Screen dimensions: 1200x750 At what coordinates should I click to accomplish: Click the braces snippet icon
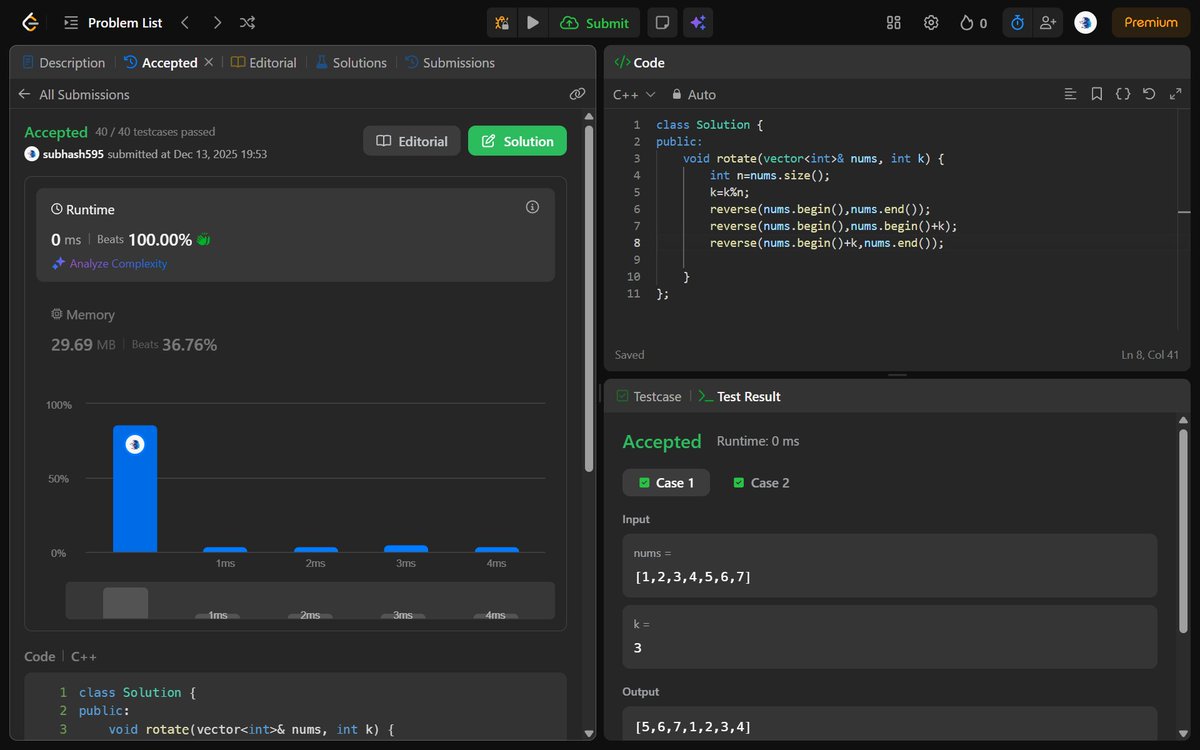click(1123, 94)
